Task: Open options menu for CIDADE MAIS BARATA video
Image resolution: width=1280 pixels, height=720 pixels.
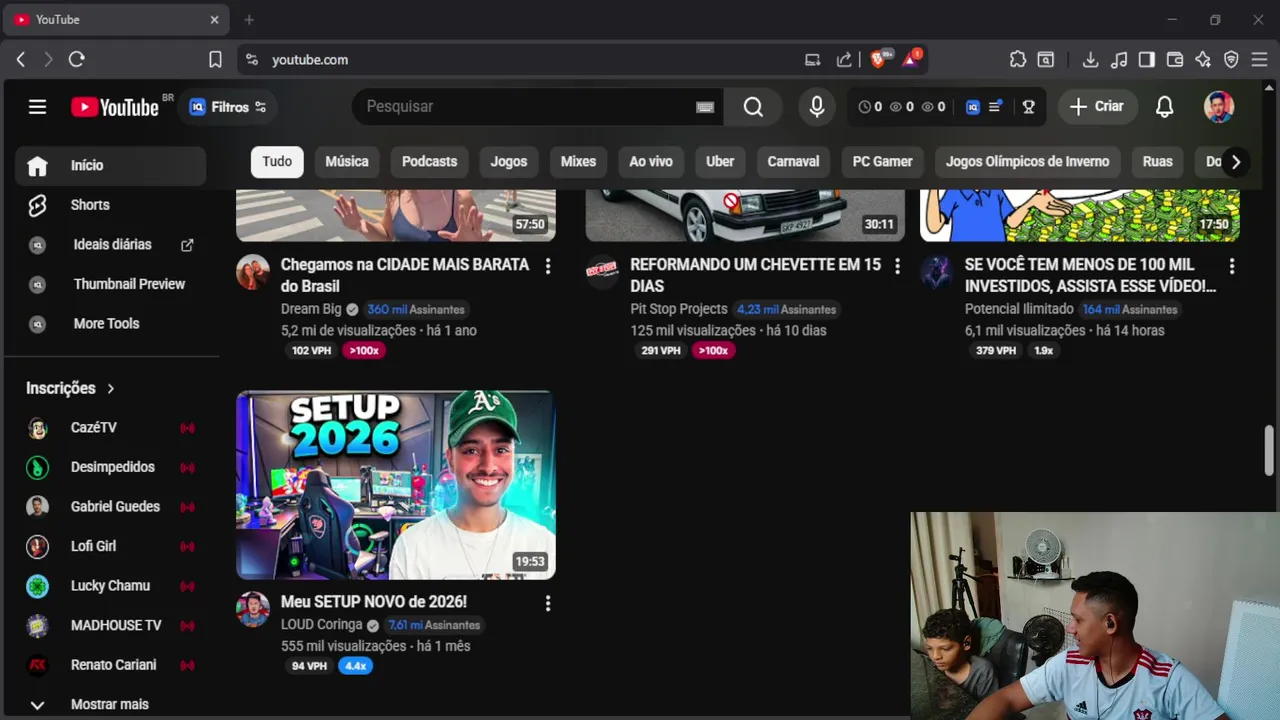Action: pyautogui.click(x=547, y=266)
